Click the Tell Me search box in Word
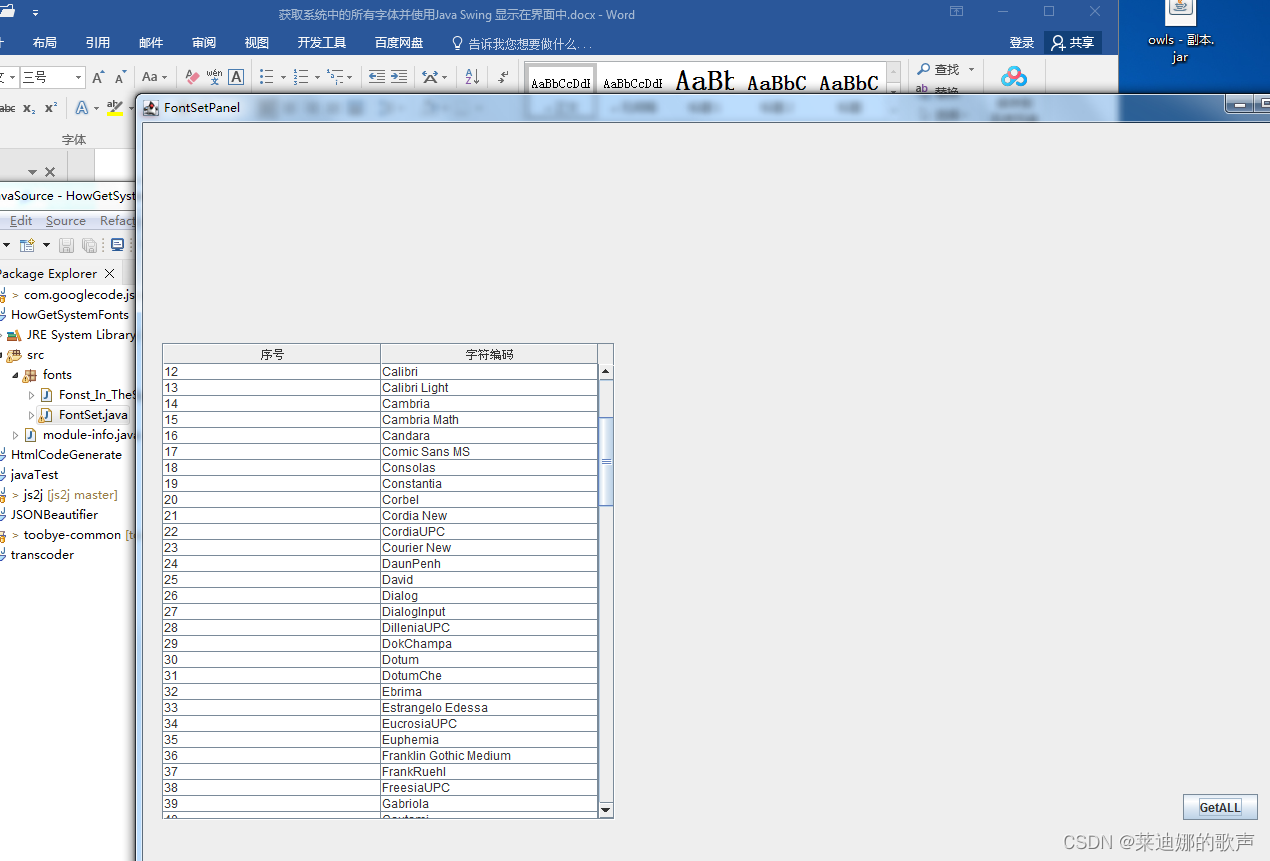The height and width of the screenshot is (861, 1270). 522,44
